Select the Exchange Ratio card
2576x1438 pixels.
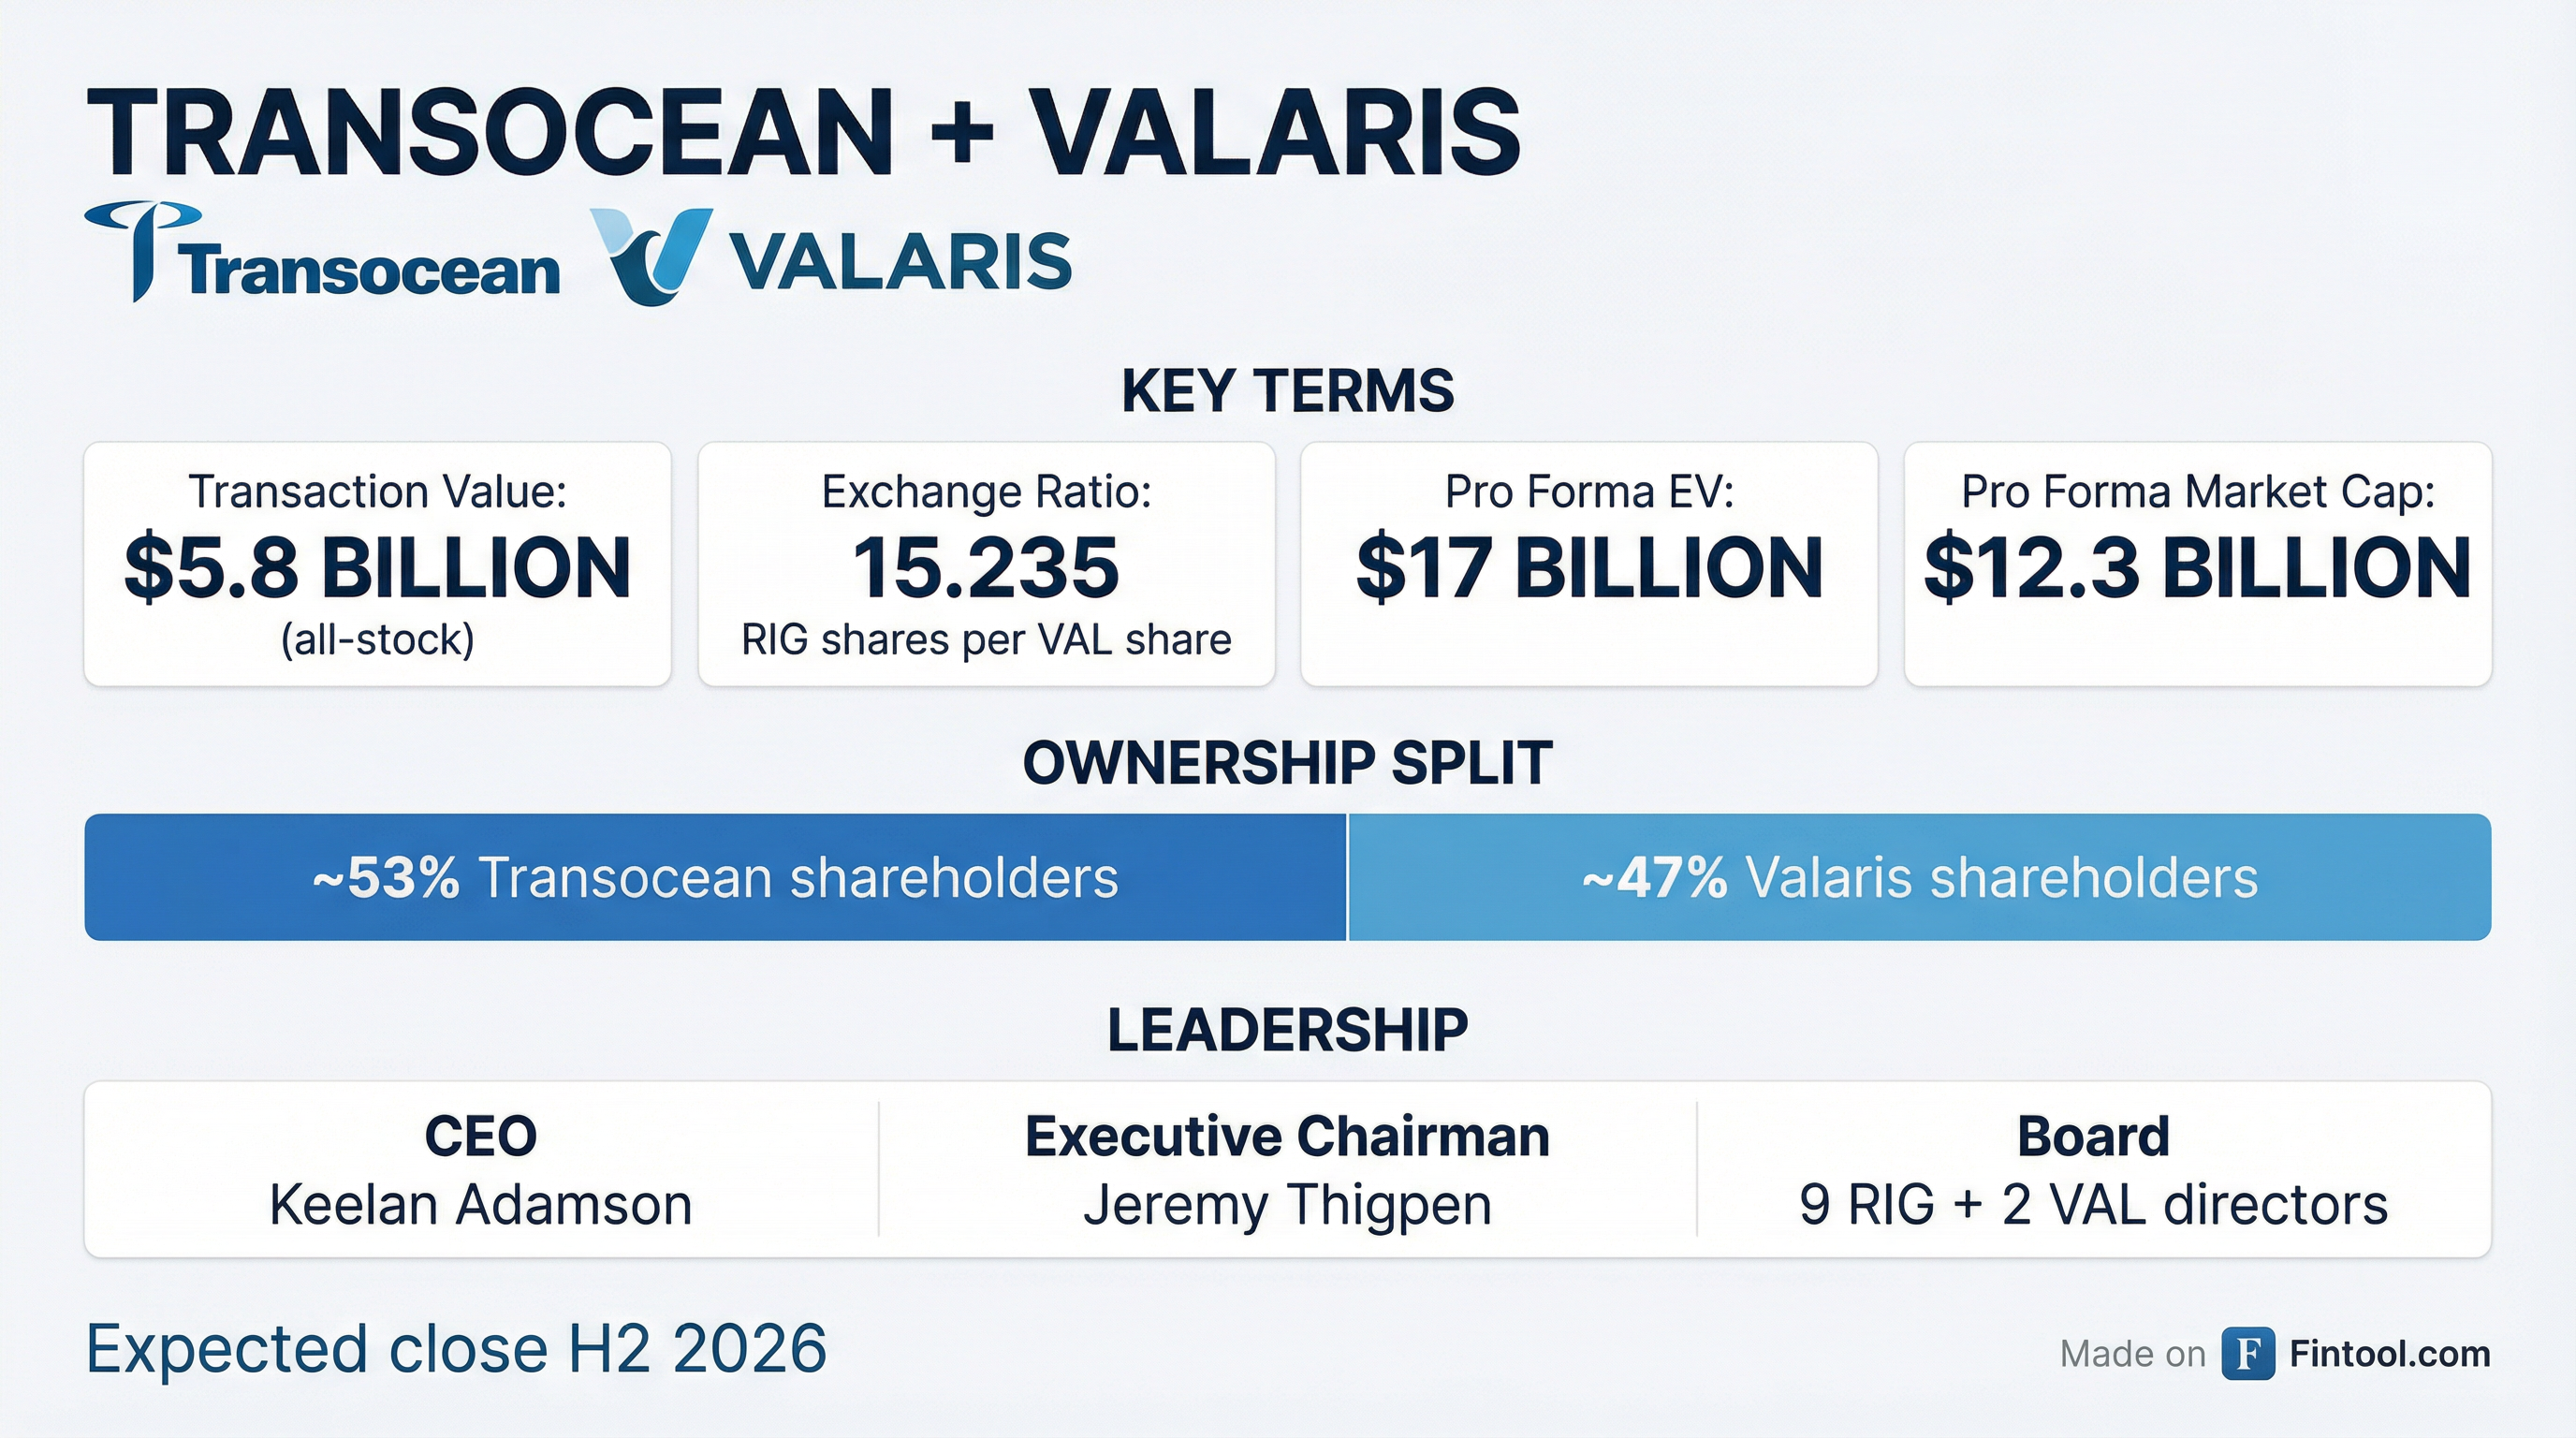986,564
